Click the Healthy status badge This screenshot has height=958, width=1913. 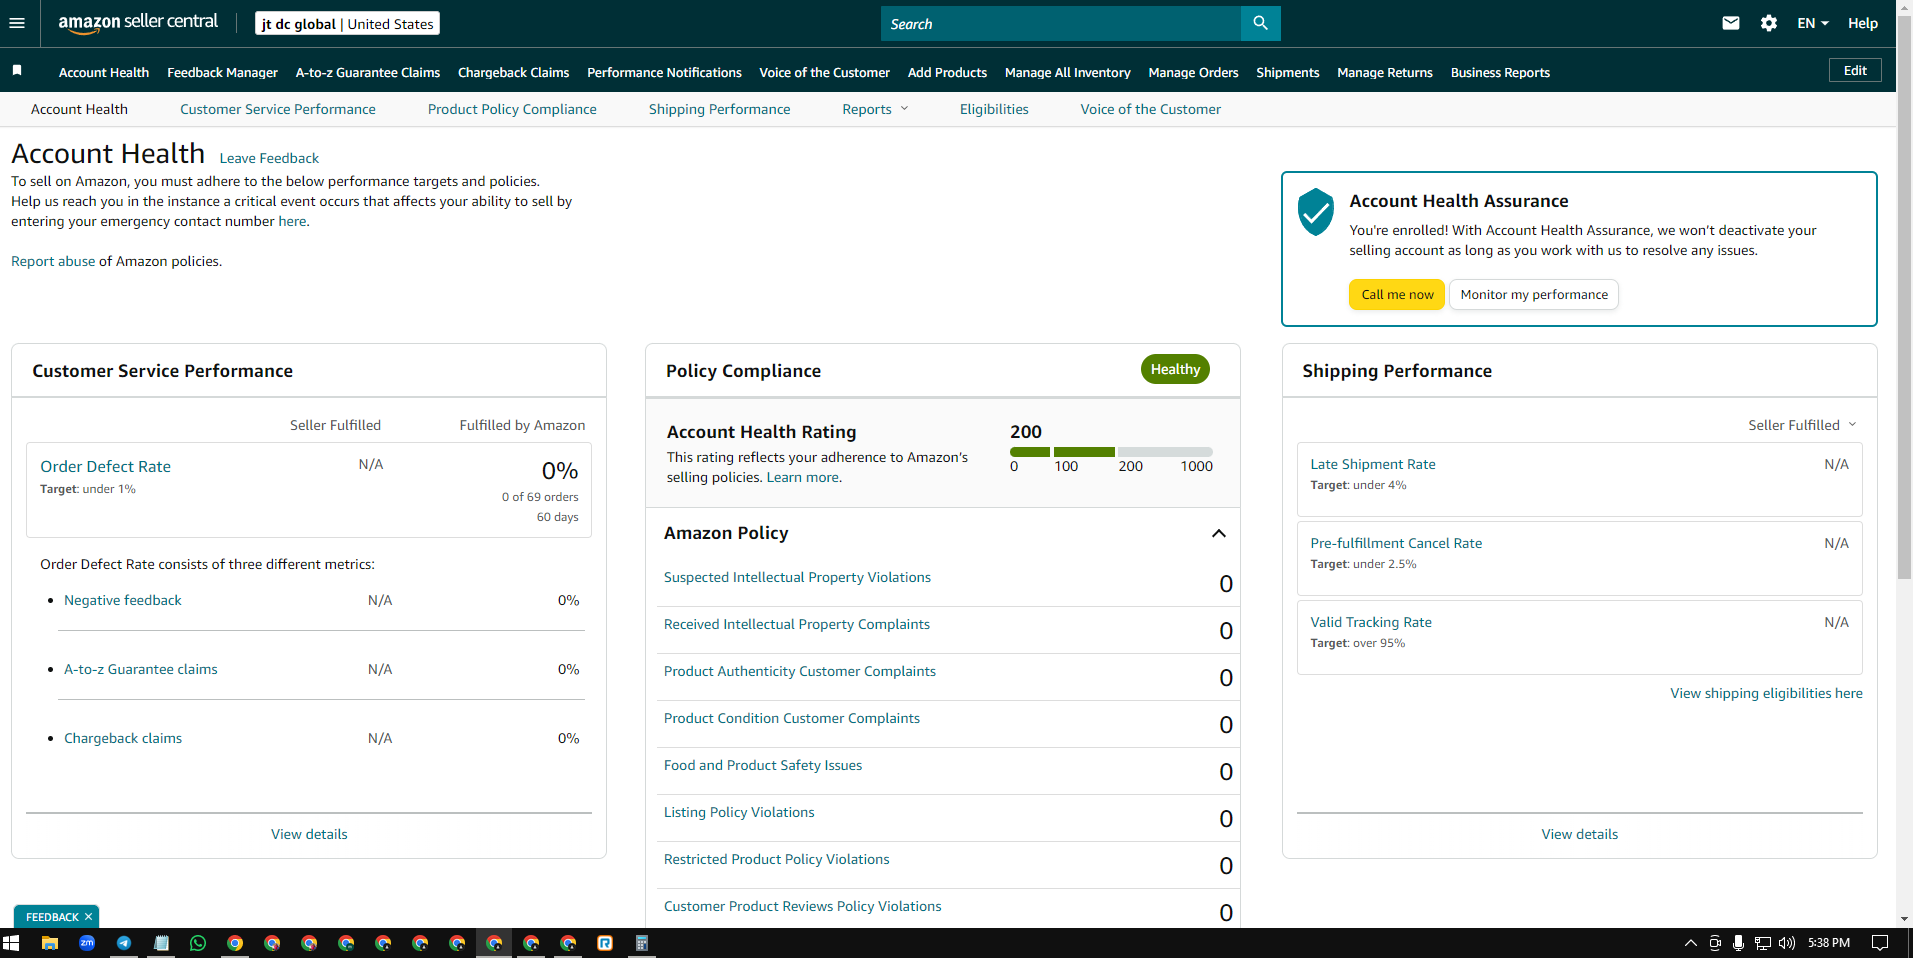tap(1175, 369)
